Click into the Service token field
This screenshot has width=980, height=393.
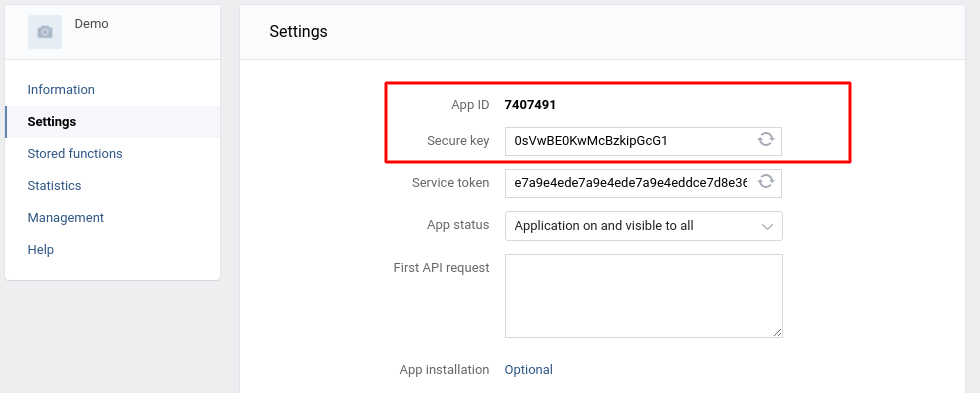pos(630,183)
